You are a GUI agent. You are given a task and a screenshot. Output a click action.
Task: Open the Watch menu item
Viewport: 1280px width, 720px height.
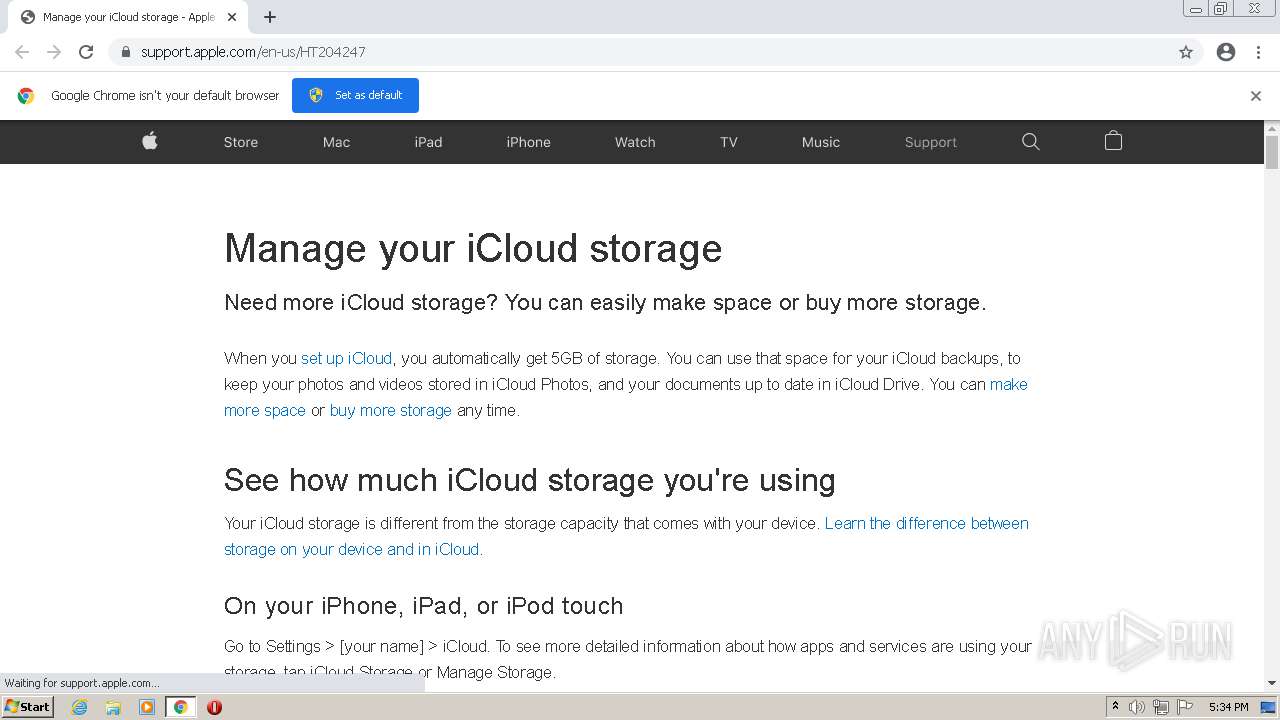635,142
